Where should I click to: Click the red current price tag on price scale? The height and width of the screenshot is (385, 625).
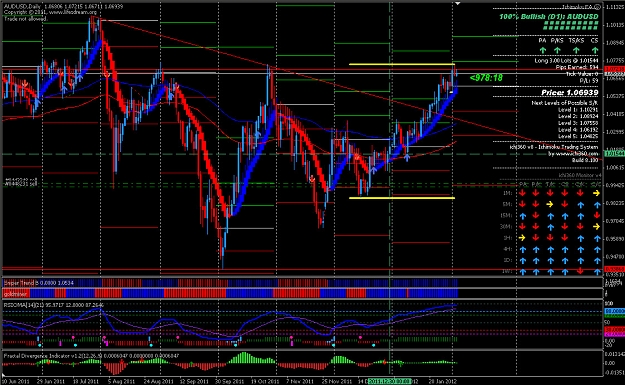615,69
